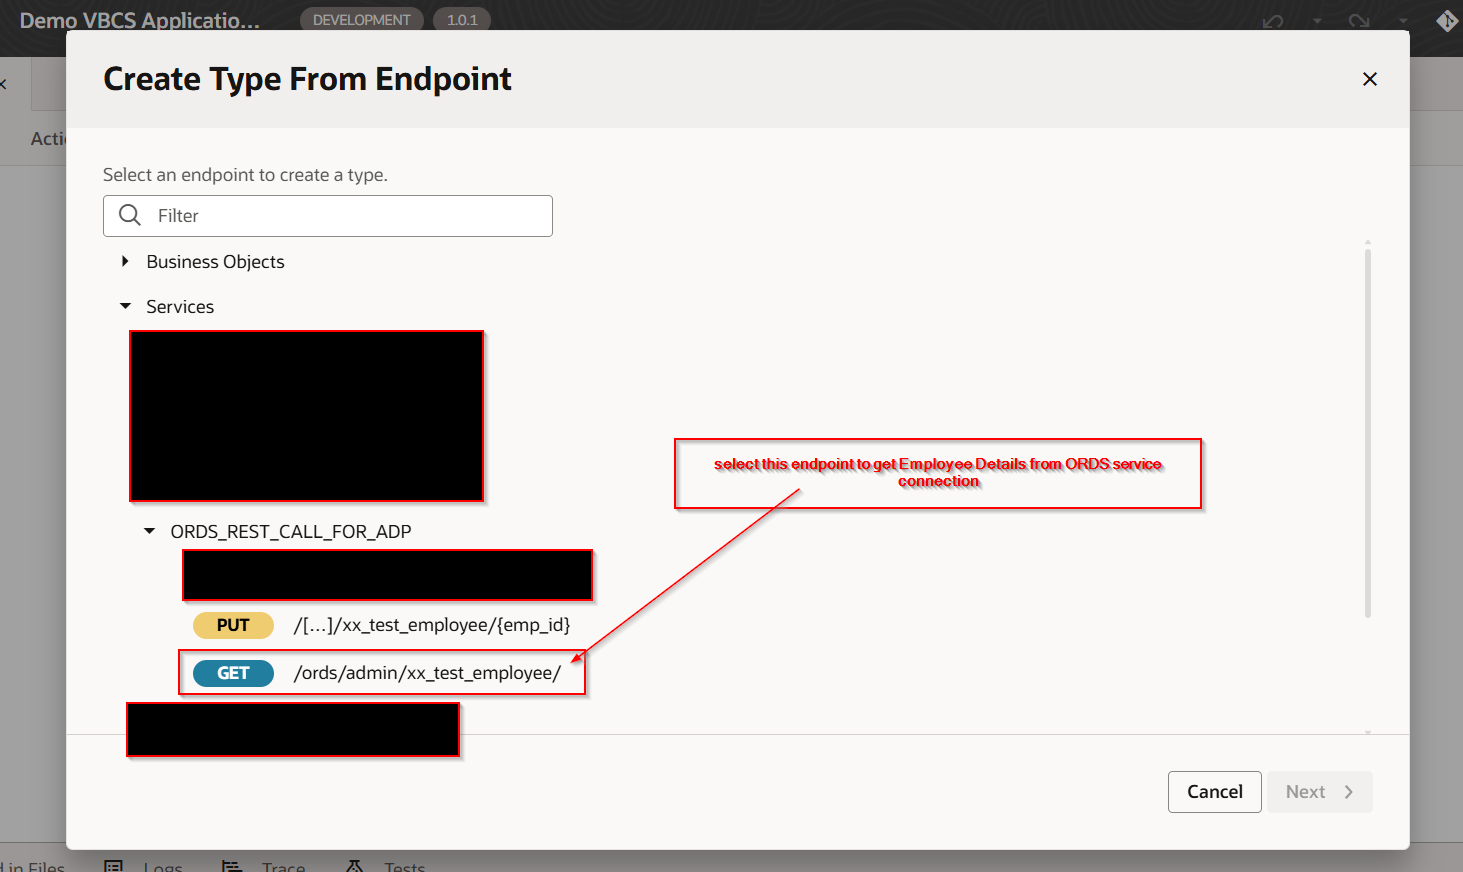Collapse the ORDS_REST_CALL_FOR_ADP node

[x=149, y=531]
